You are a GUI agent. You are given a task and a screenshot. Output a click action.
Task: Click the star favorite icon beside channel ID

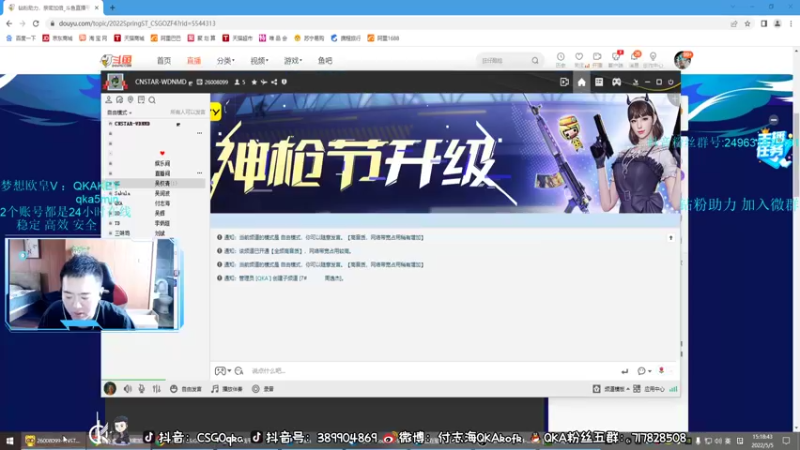(254, 82)
